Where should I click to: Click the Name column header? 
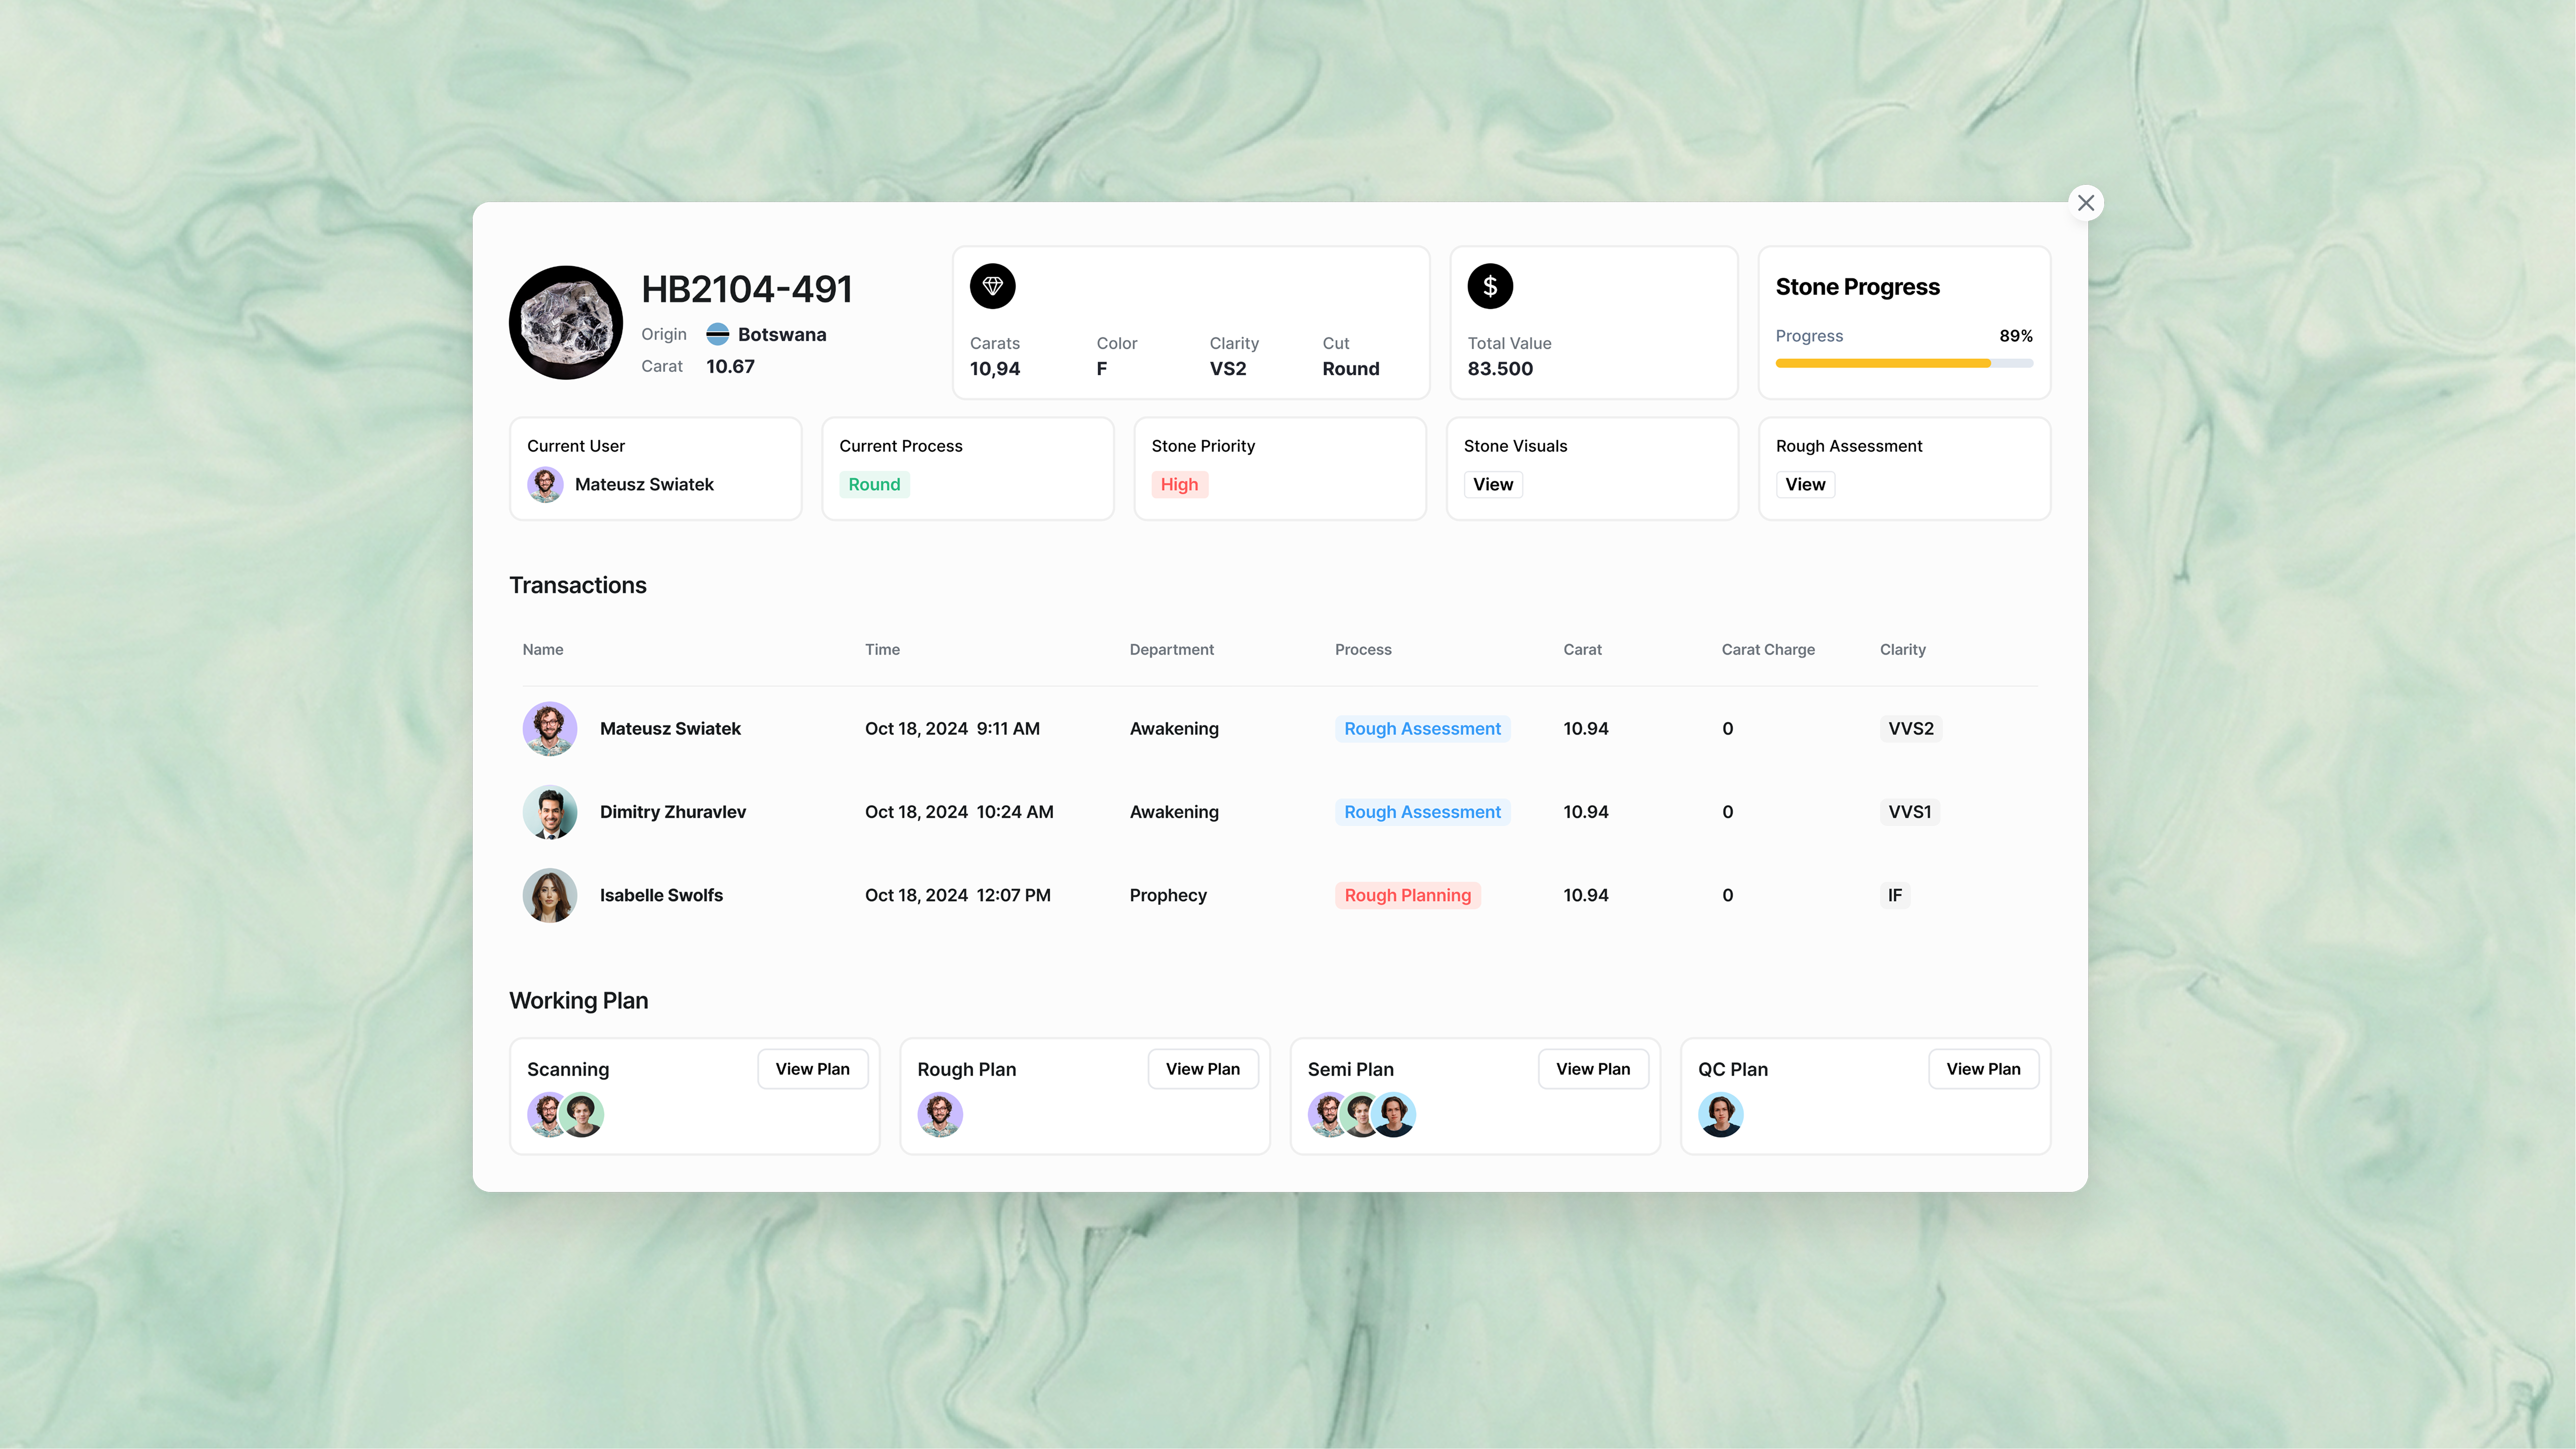point(543,650)
